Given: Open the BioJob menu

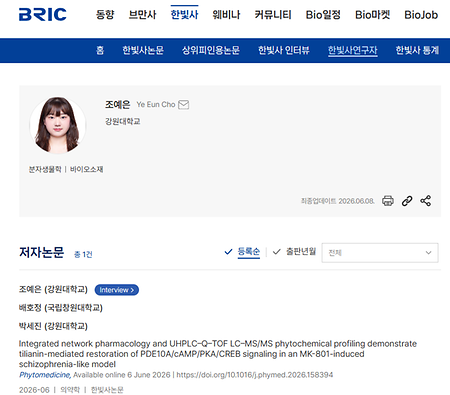Looking at the screenshot, I should (421, 15).
